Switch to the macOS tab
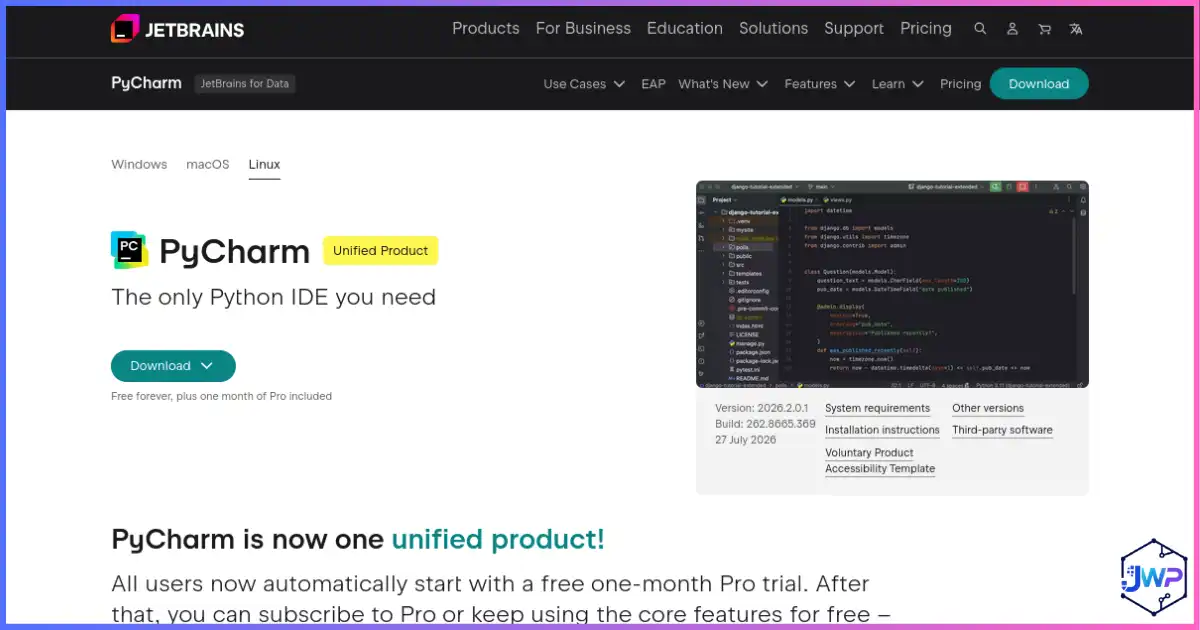This screenshot has height=630, width=1200. coord(208,164)
